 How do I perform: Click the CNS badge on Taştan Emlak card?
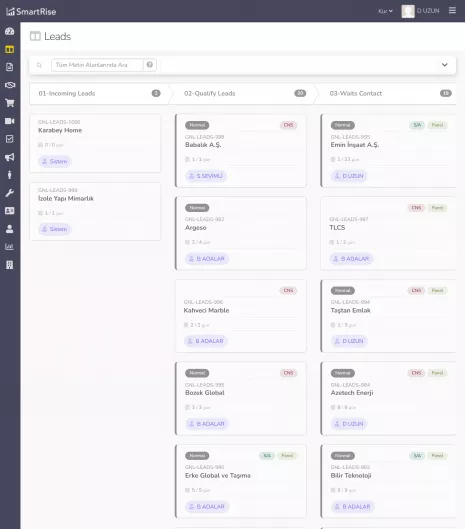(416, 290)
